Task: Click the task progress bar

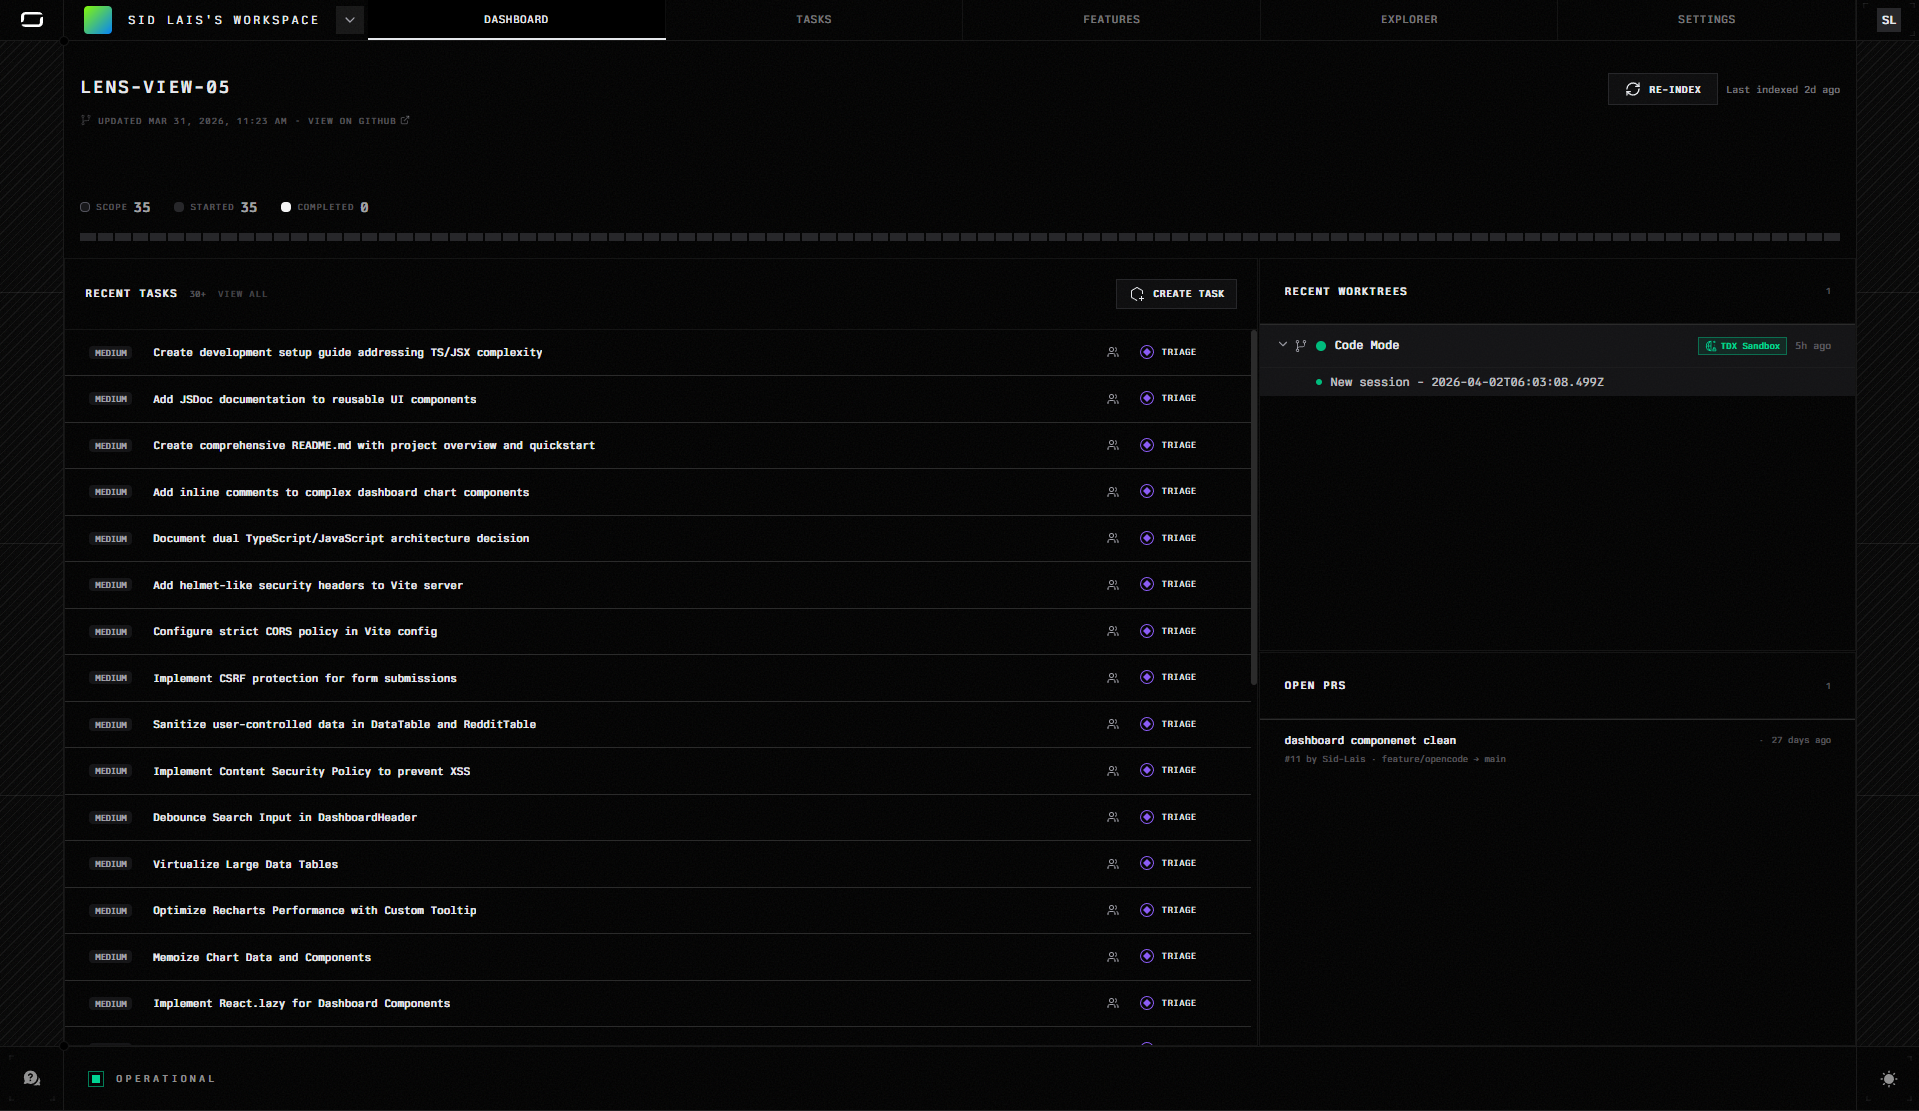Action: click(959, 237)
